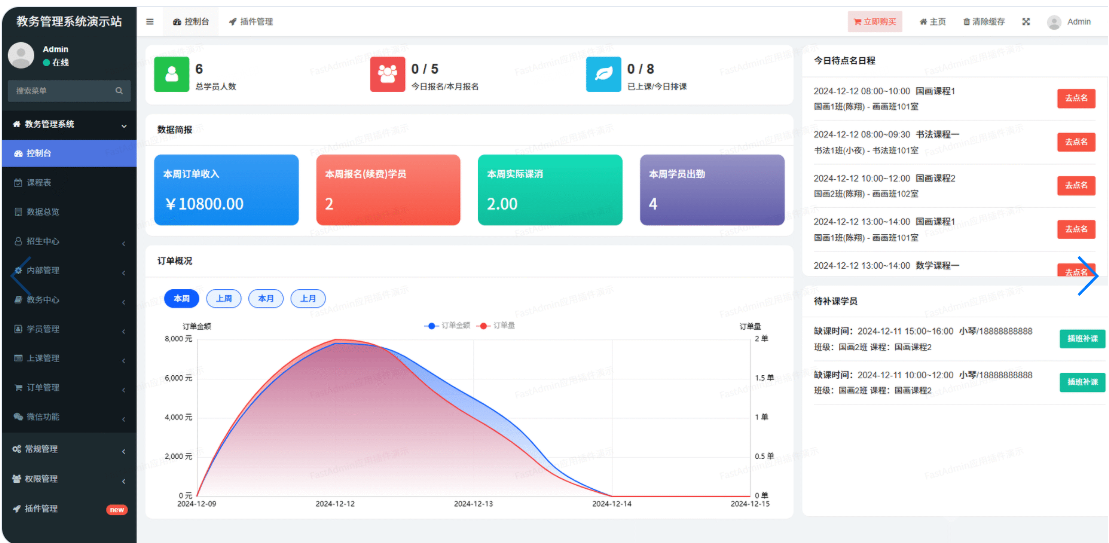Select the 上周 time range pill

[224, 298]
